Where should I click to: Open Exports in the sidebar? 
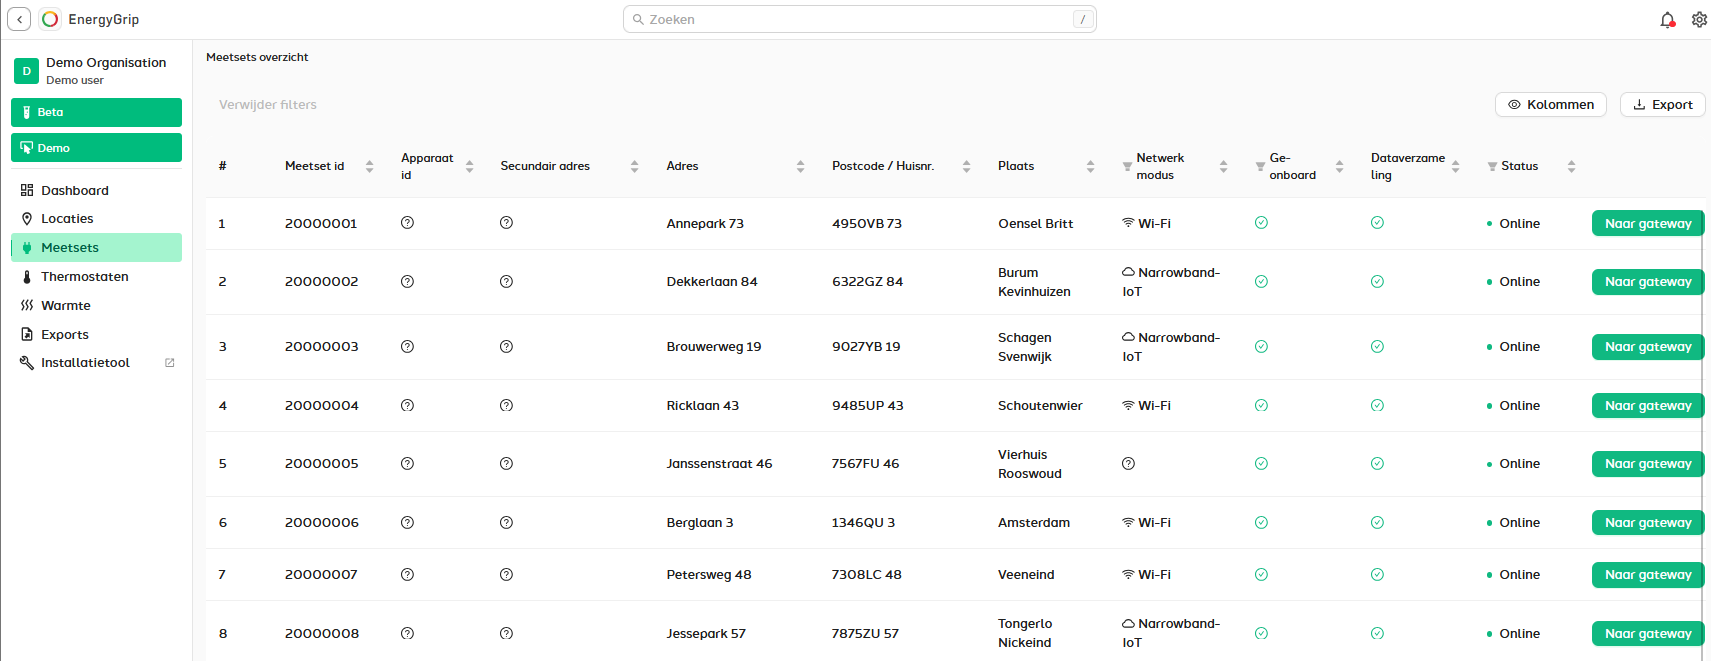click(x=96, y=334)
